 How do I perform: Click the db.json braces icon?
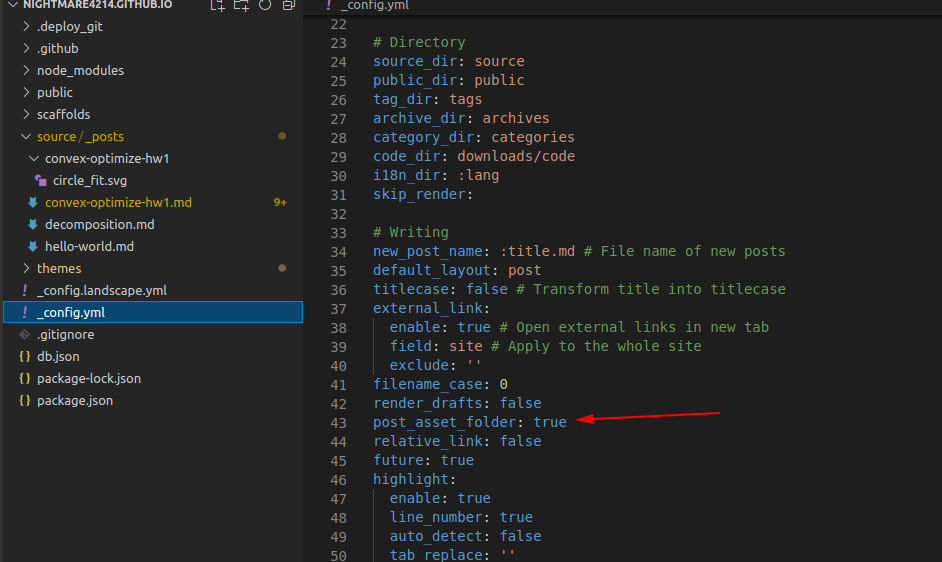25,356
